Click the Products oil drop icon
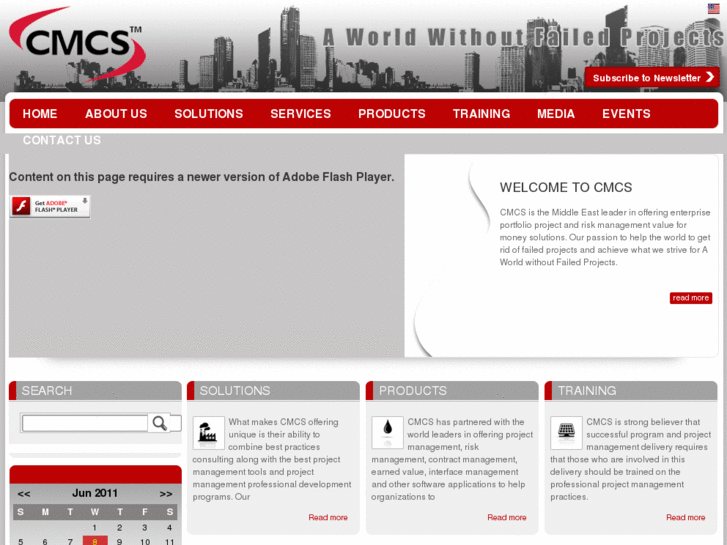Image resolution: width=727 pixels, height=545 pixels. [x=387, y=432]
